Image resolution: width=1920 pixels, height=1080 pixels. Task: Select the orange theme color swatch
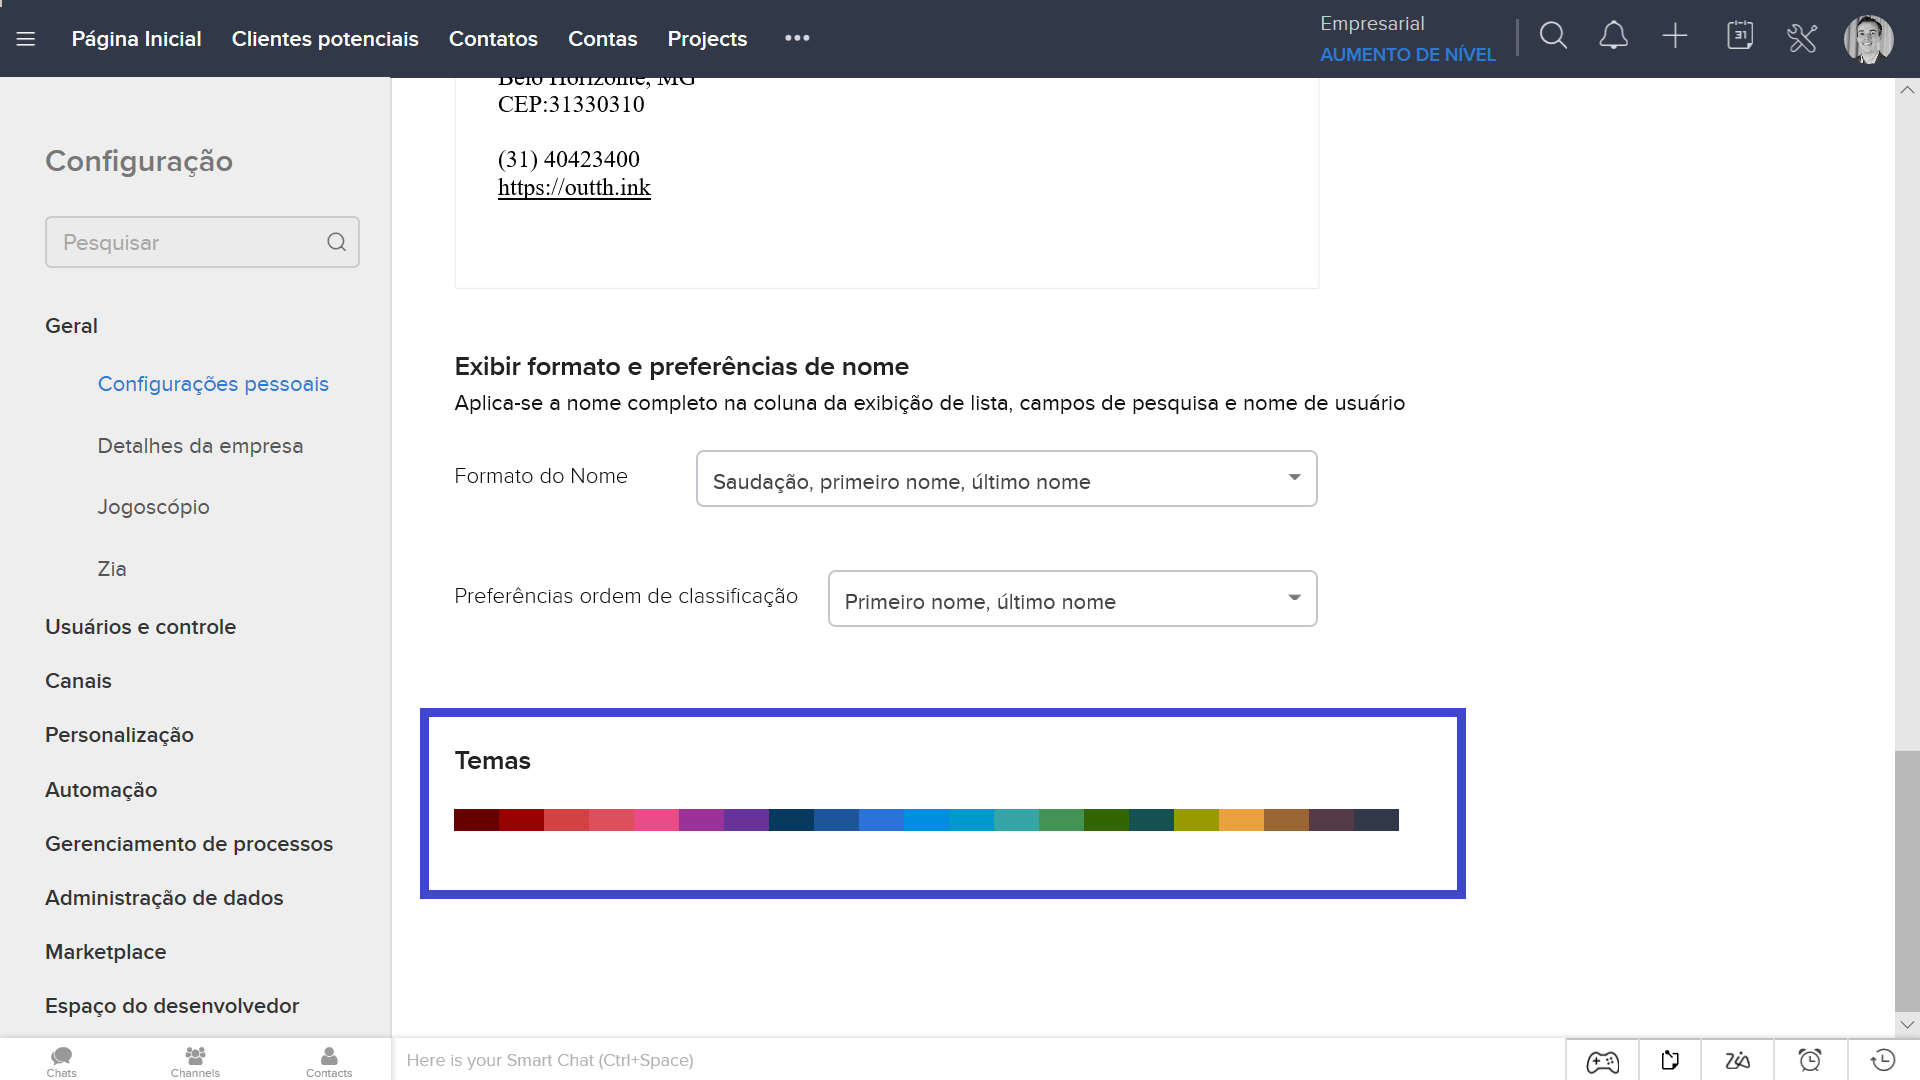pyautogui.click(x=1241, y=821)
